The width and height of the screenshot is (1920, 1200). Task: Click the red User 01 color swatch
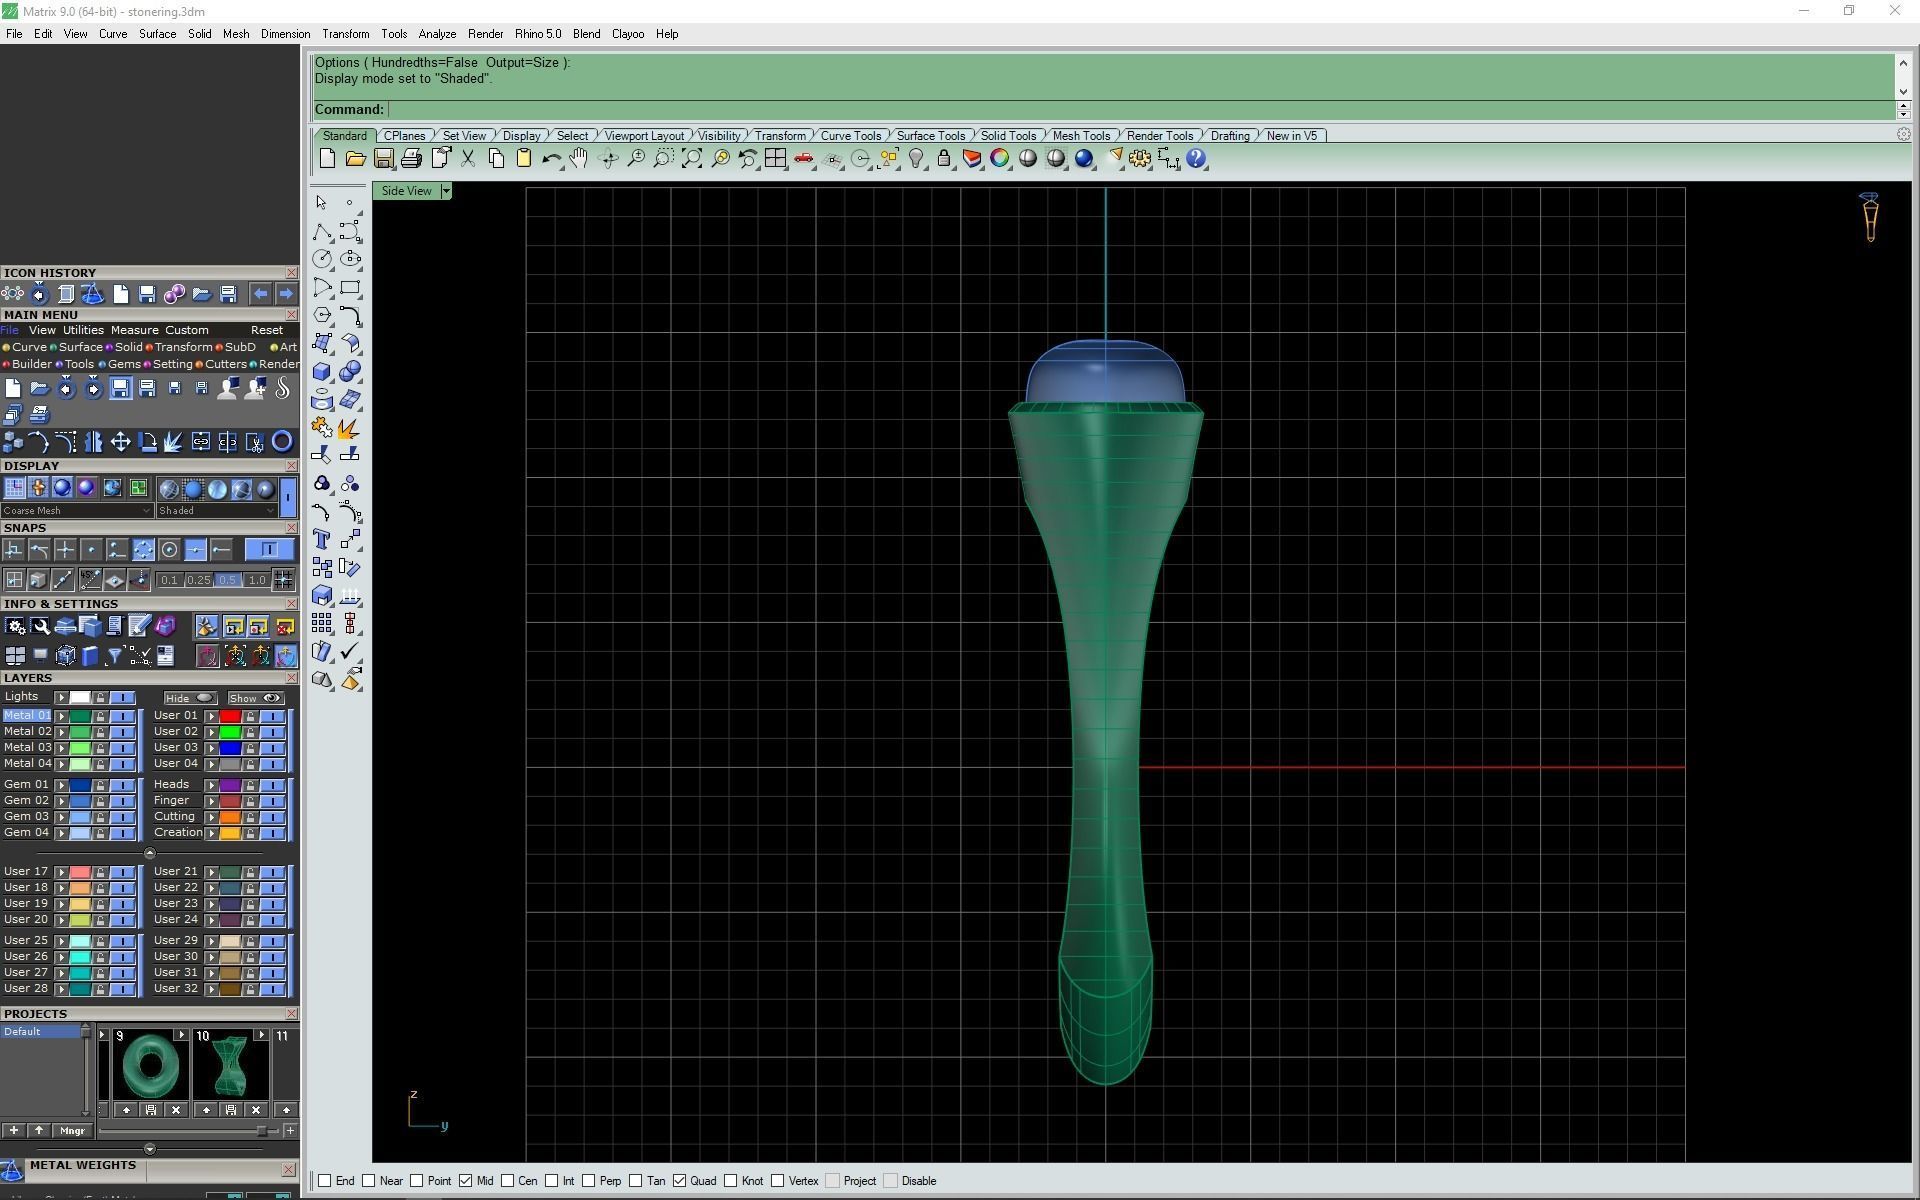coord(230,716)
